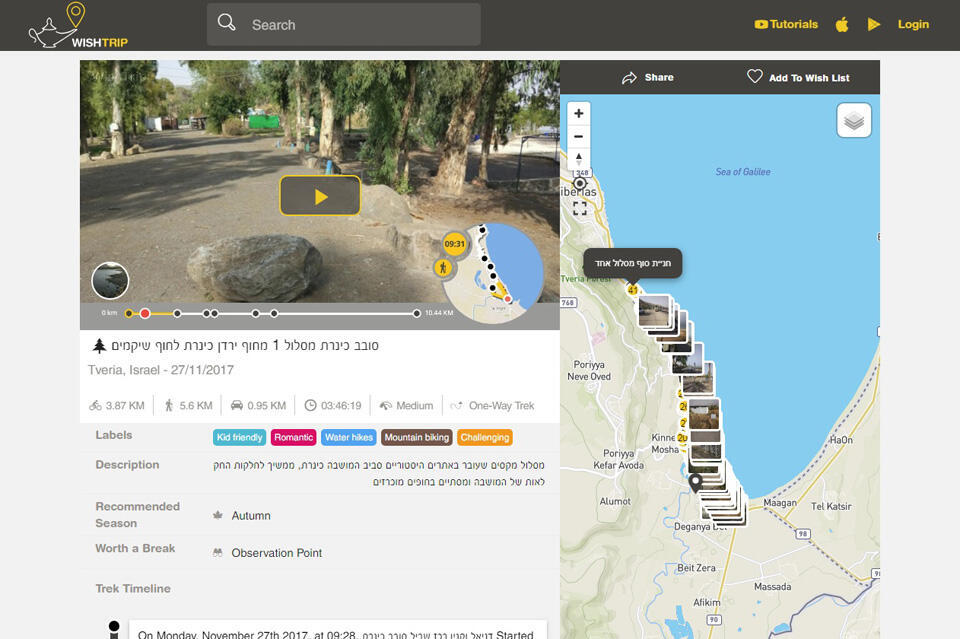Select the Water hikes label
The width and height of the screenshot is (960, 639).
(349, 438)
